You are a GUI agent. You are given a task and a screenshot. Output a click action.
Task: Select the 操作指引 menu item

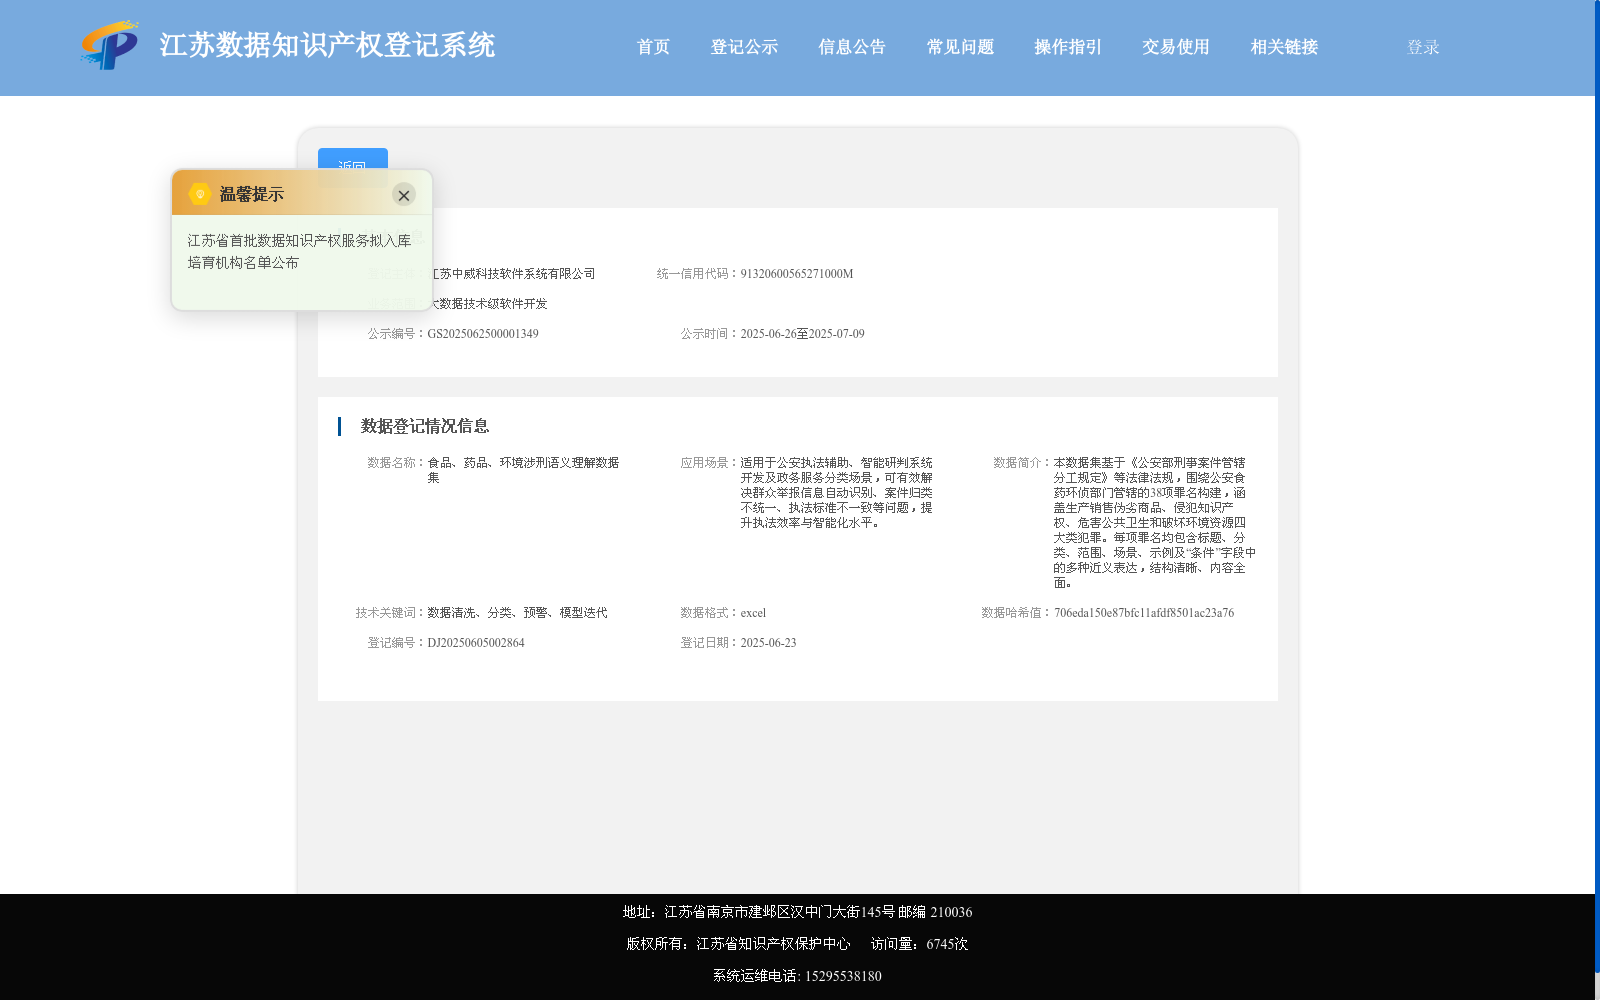[1068, 47]
